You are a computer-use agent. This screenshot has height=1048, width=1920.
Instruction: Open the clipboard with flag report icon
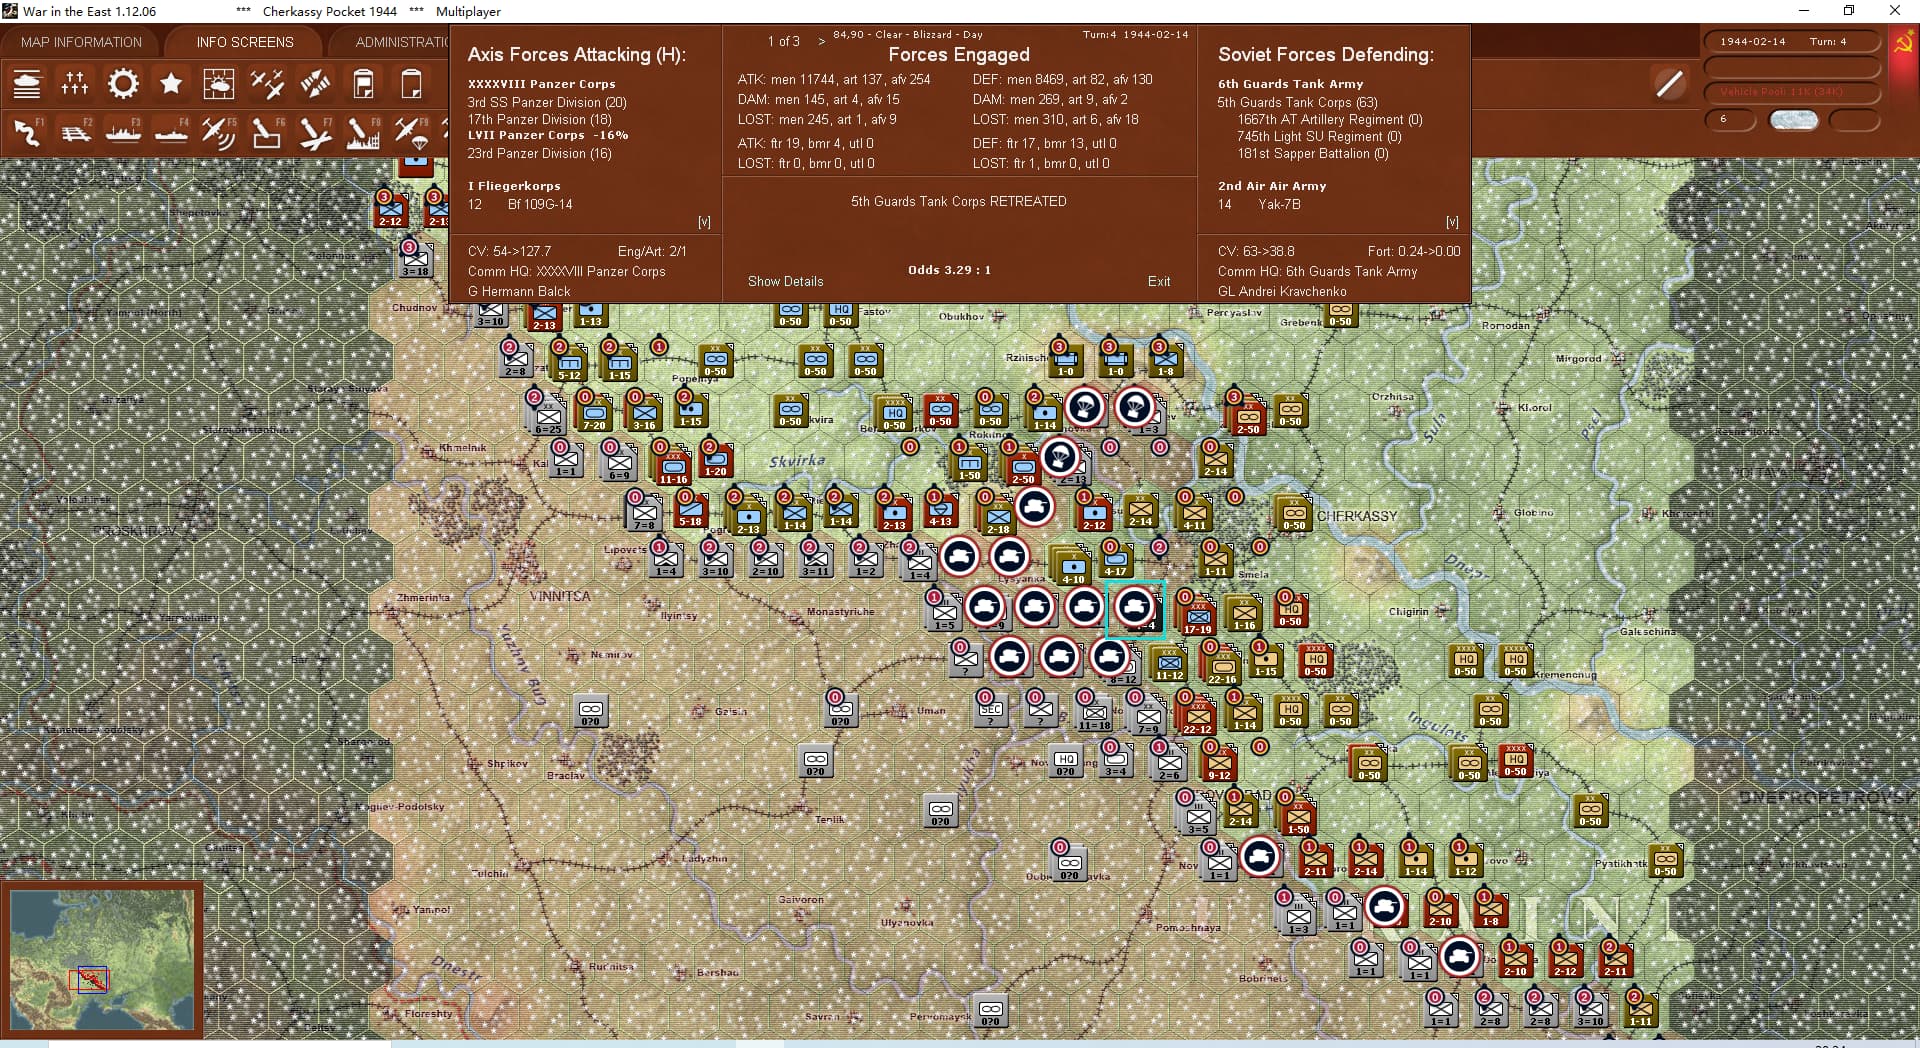pos(363,84)
